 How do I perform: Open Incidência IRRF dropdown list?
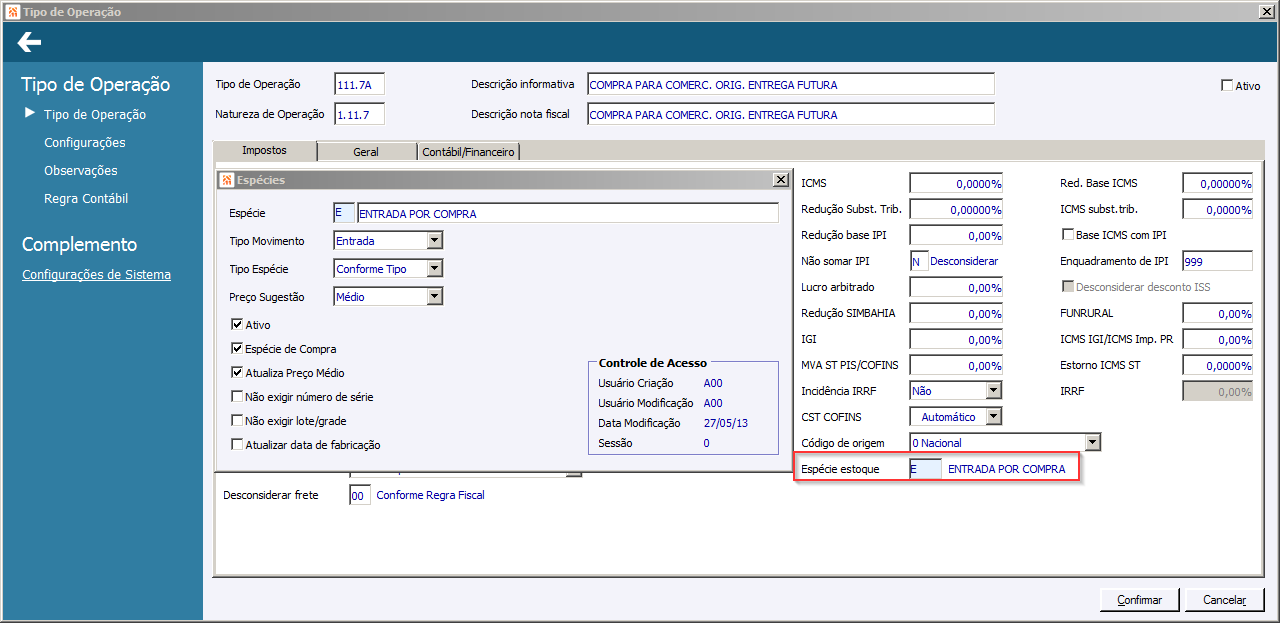tap(993, 391)
